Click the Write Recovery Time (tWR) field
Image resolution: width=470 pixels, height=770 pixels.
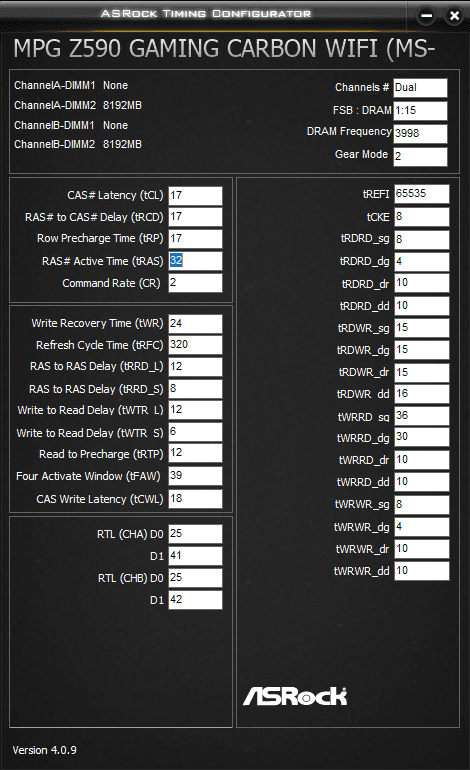(x=195, y=324)
